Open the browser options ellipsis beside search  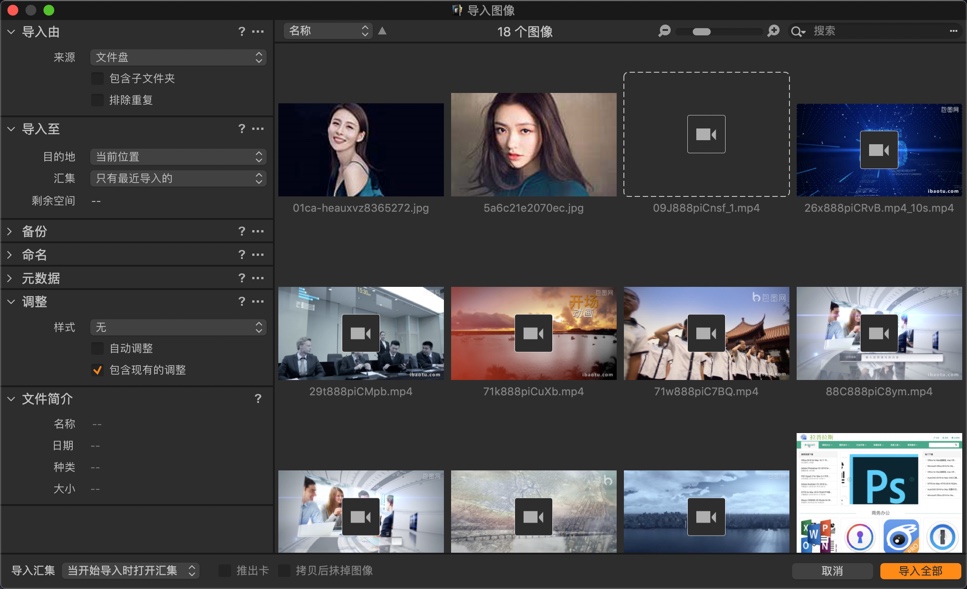953,31
